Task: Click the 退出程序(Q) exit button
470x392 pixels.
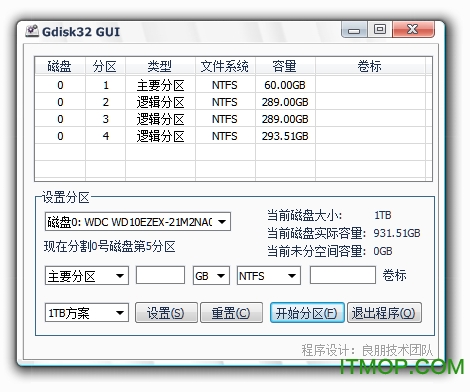Action: 384,313
